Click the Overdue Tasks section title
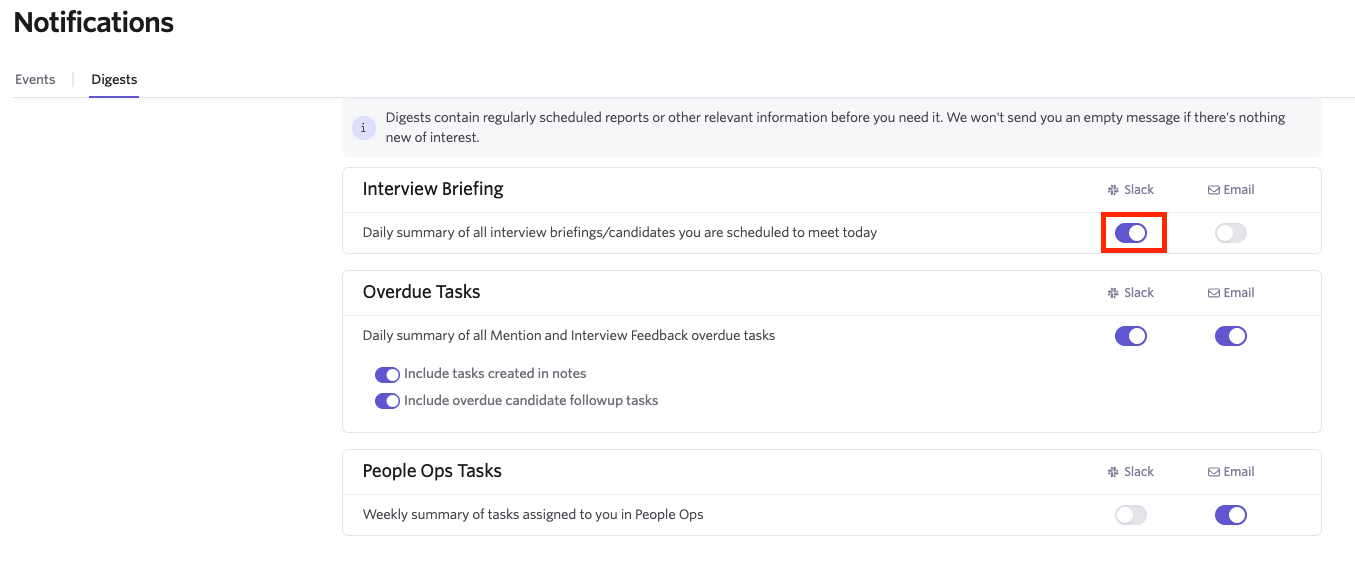1355x561 pixels. pos(421,292)
